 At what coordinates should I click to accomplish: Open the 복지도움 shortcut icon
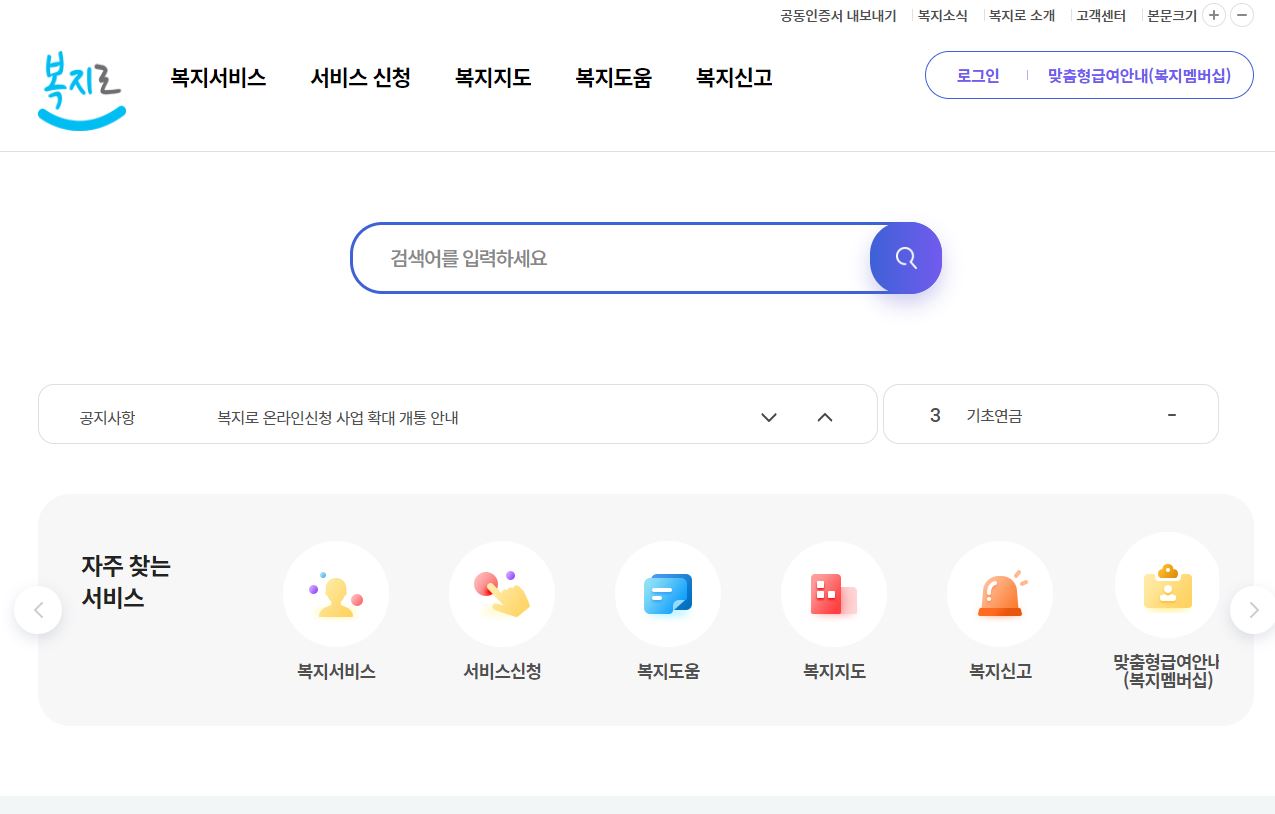(668, 594)
